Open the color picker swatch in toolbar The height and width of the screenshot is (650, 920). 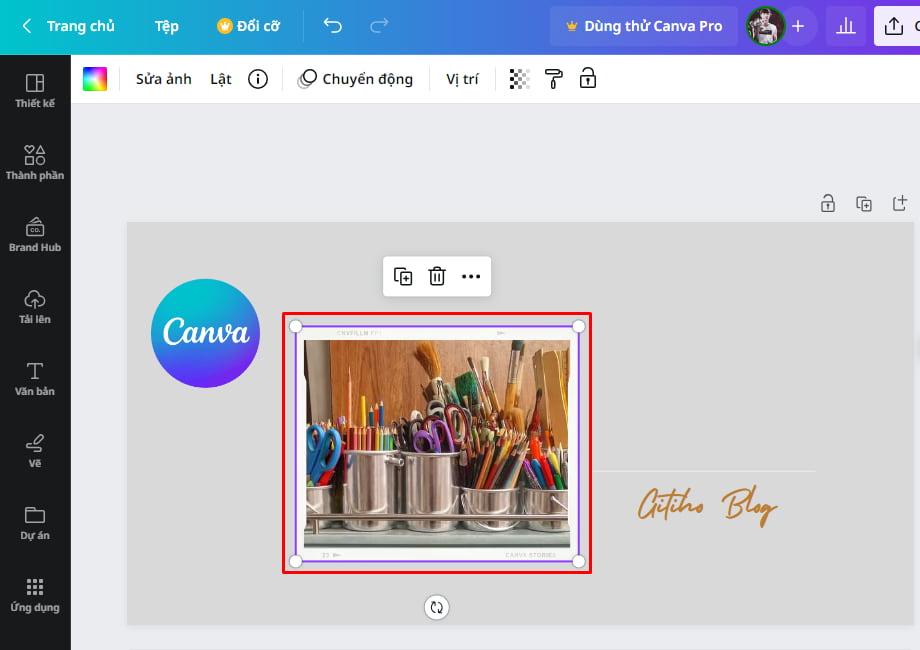(x=97, y=77)
